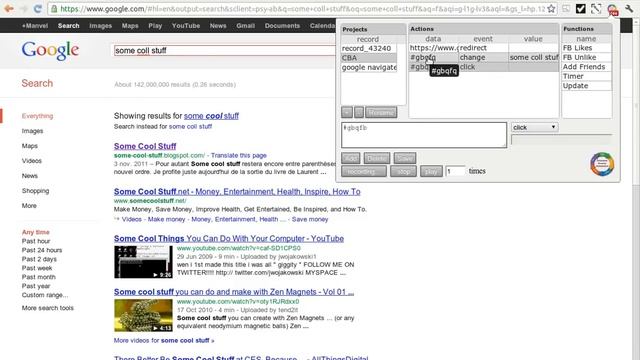
Task: Click the plus button under Projects
Action: (x=347, y=112)
